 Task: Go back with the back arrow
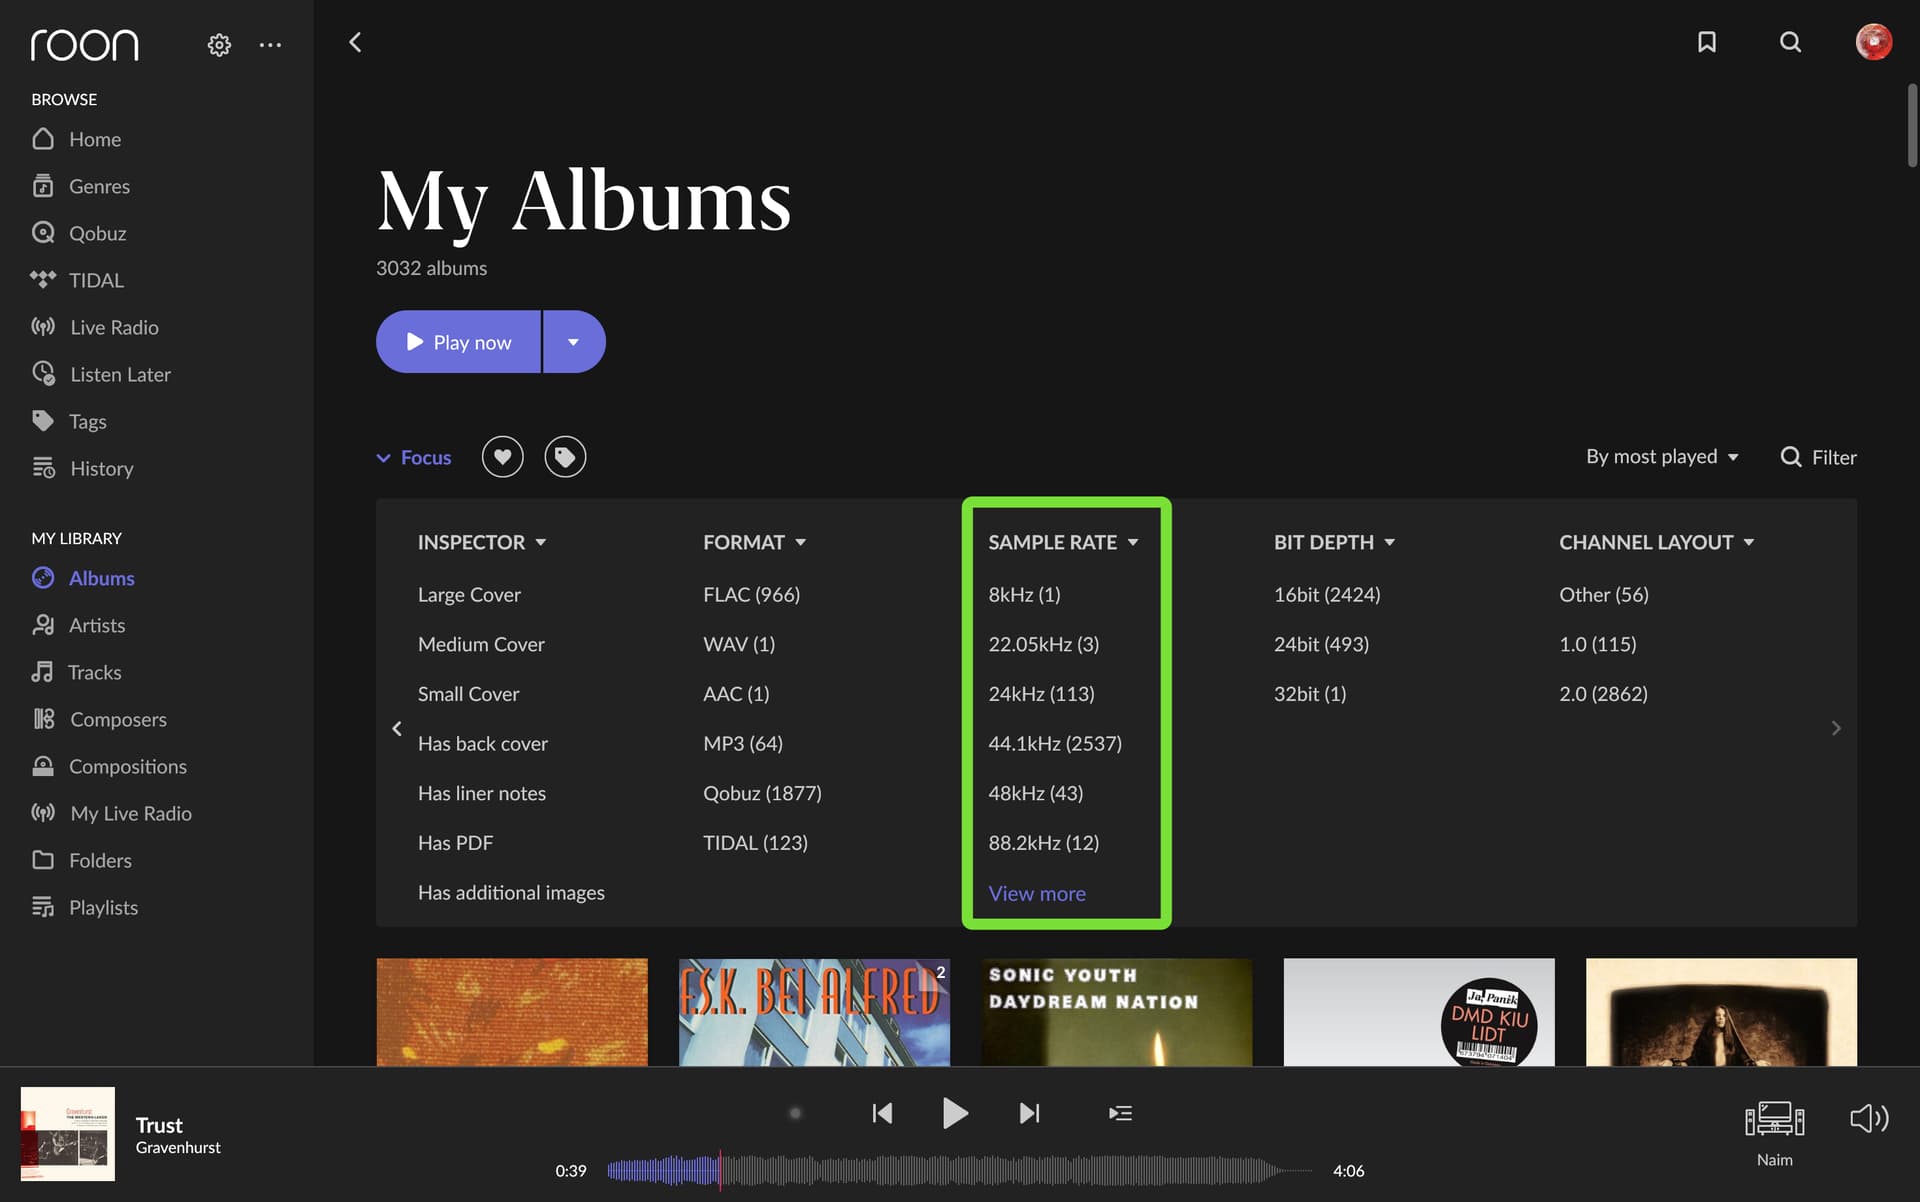point(355,42)
